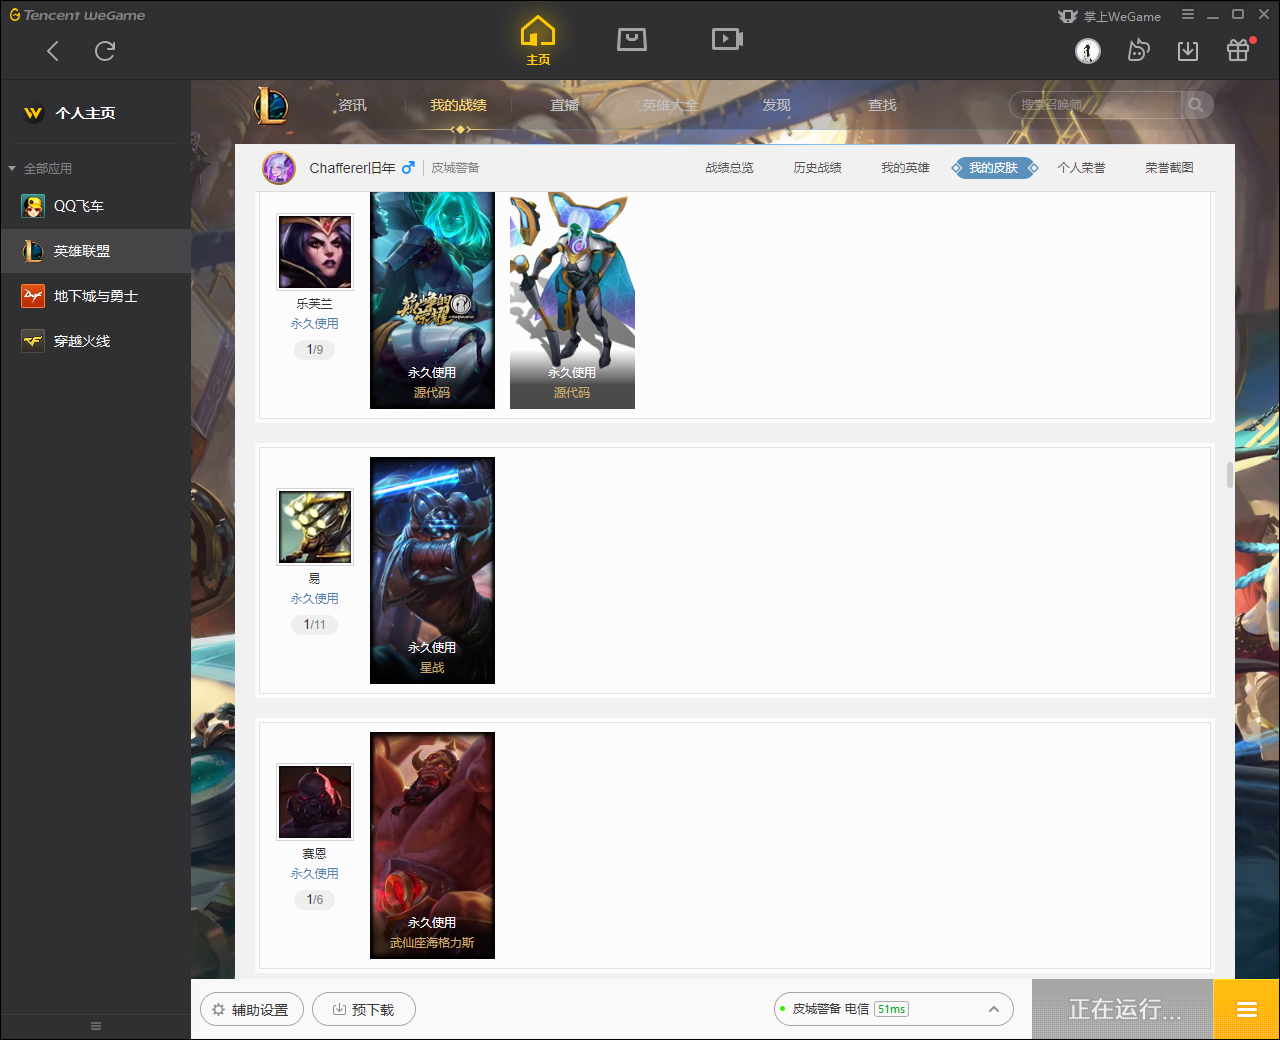The width and height of the screenshot is (1280, 1040).
Task: Switch to 我的皮肤 sub-tab
Action: tap(993, 168)
